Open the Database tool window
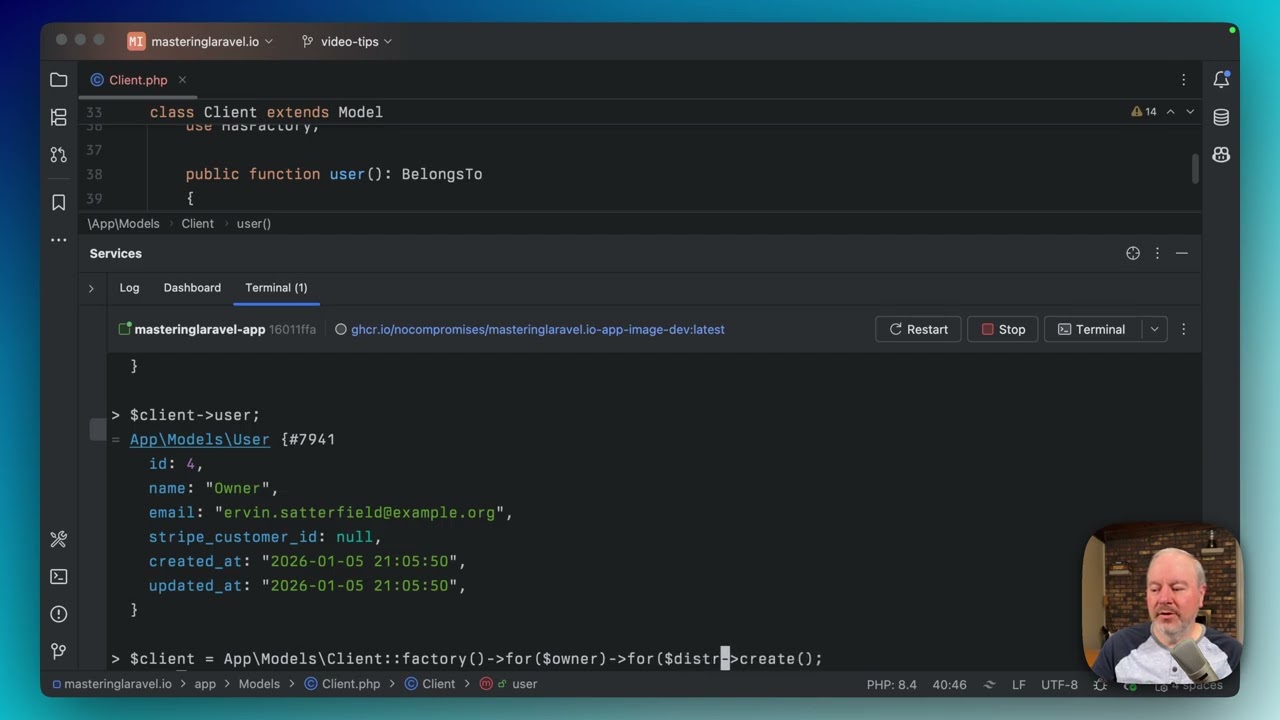This screenshot has height=720, width=1280. coord(1221,117)
